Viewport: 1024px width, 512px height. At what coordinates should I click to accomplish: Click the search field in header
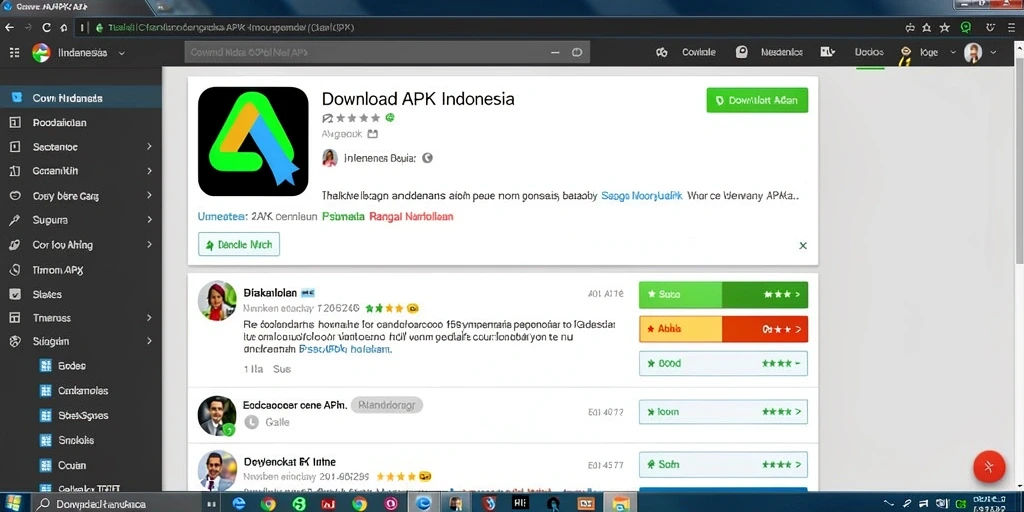387,52
